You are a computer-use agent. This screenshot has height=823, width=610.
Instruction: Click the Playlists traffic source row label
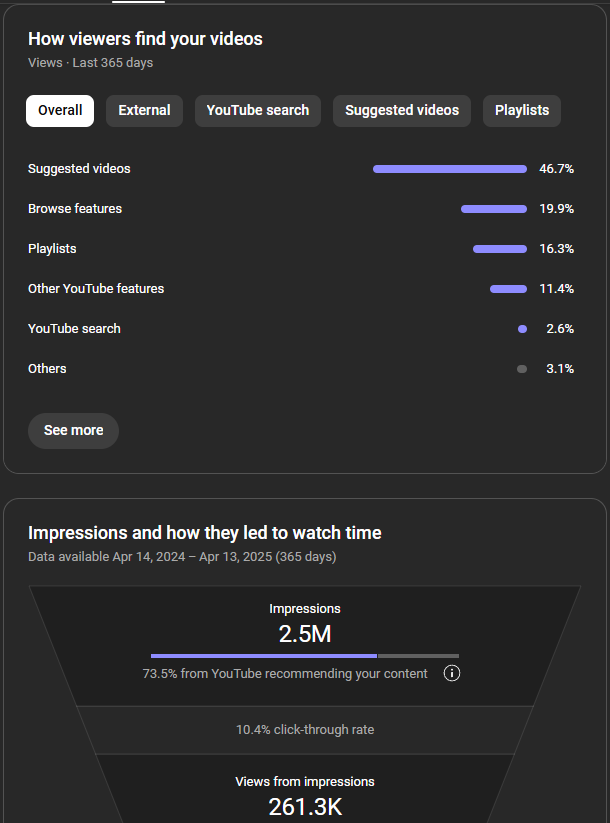(52, 249)
